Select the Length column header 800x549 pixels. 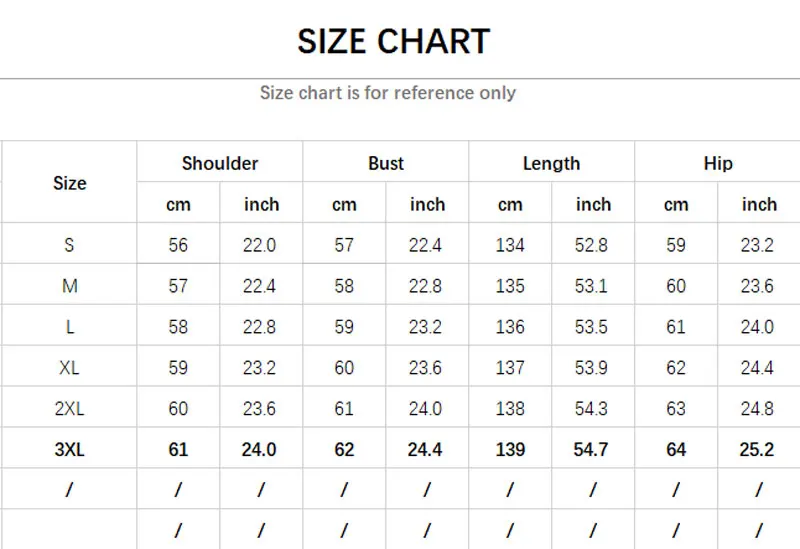551,163
